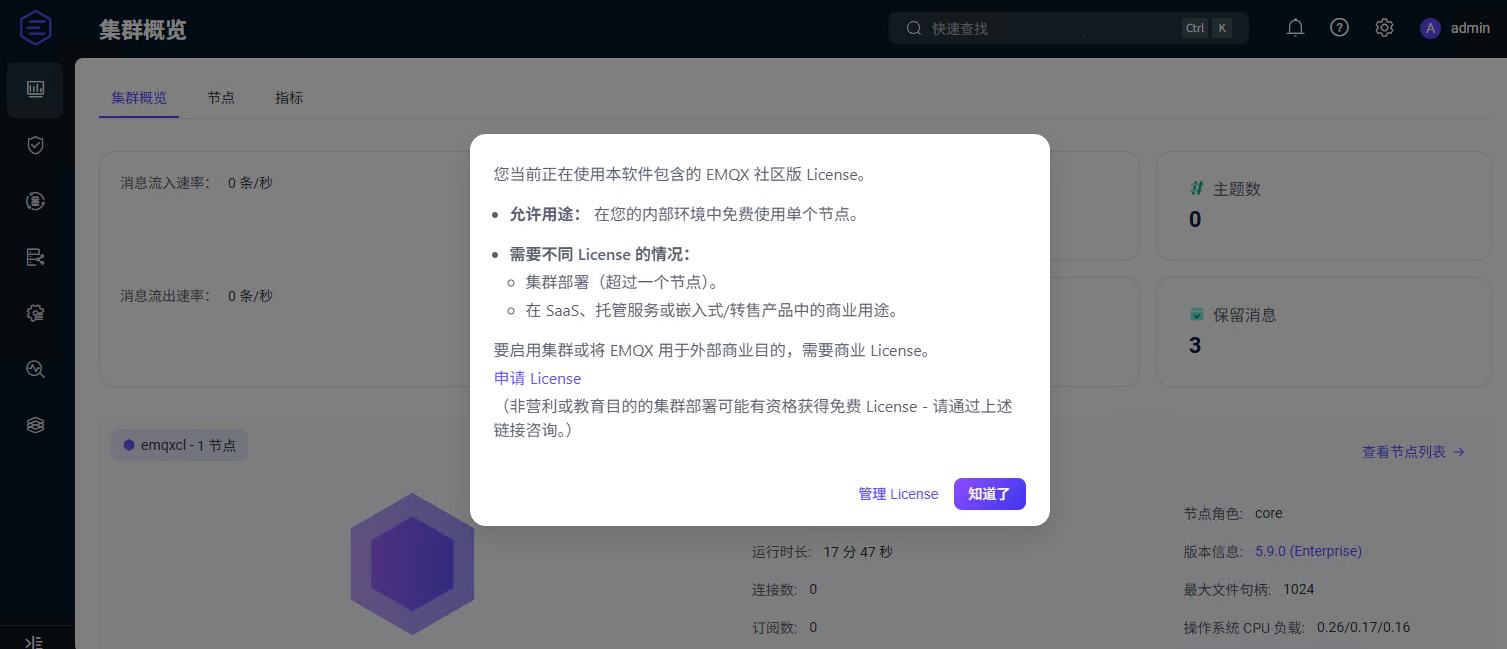Switch to the 节点 tab
Image resolution: width=1507 pixels, height=649 pixels.
tap(221, 98)
